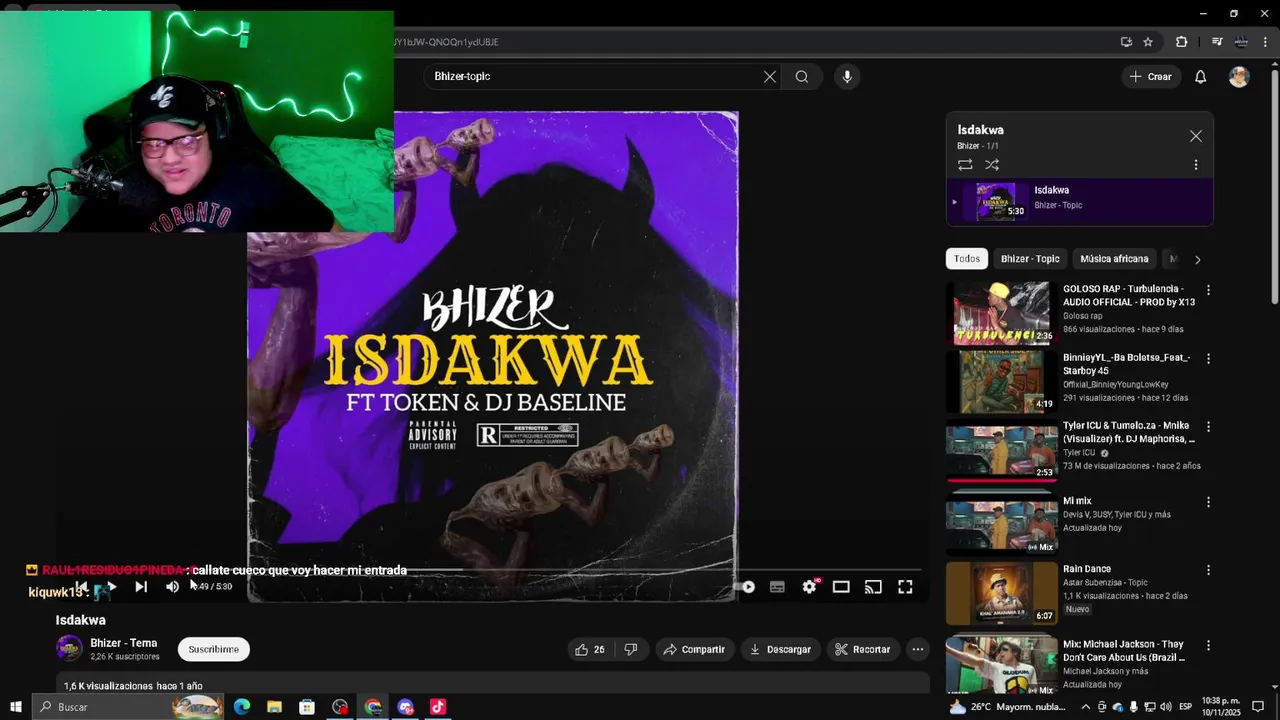Click the Compartir share button

[693, 649]
